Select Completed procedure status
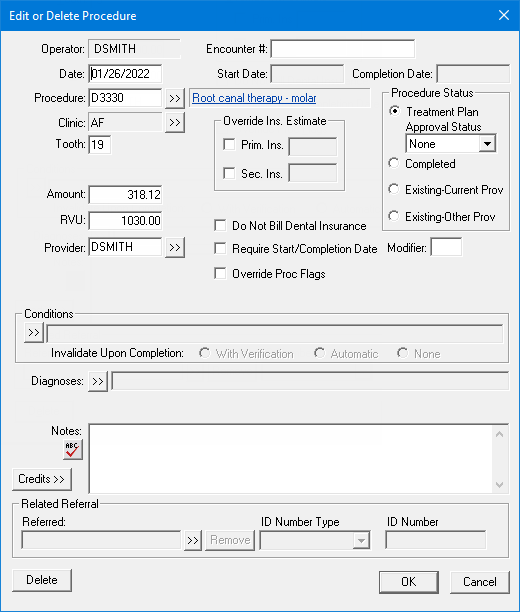The width and height of the screenshot is (520, 612). pos(394,163)
